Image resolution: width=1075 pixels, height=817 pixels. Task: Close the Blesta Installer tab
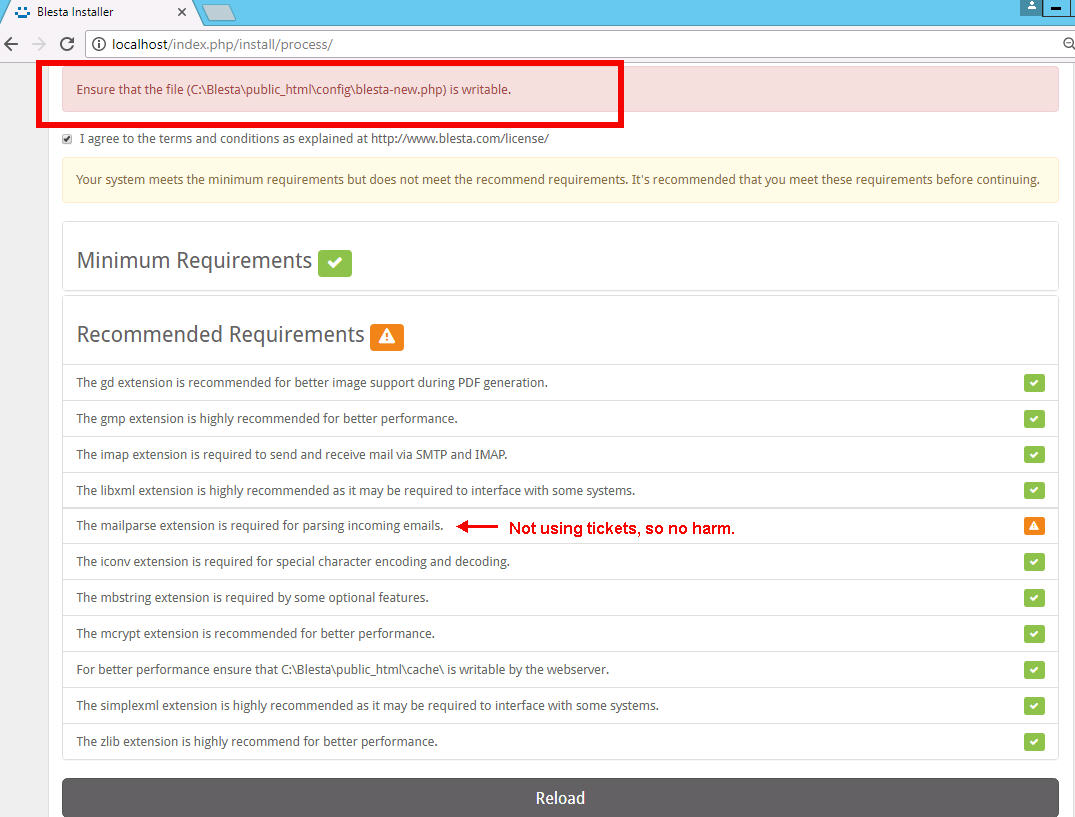click(x=182, y=12)
